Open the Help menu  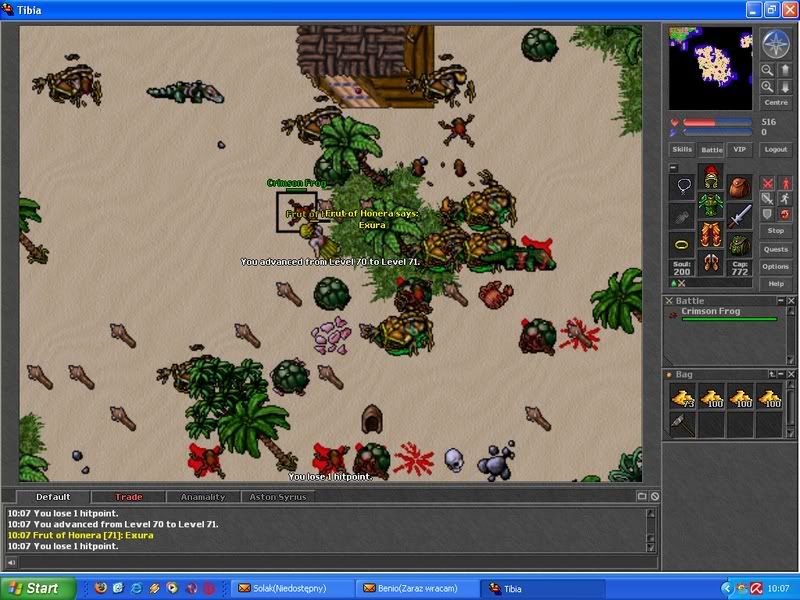click(x=776, y=284)
